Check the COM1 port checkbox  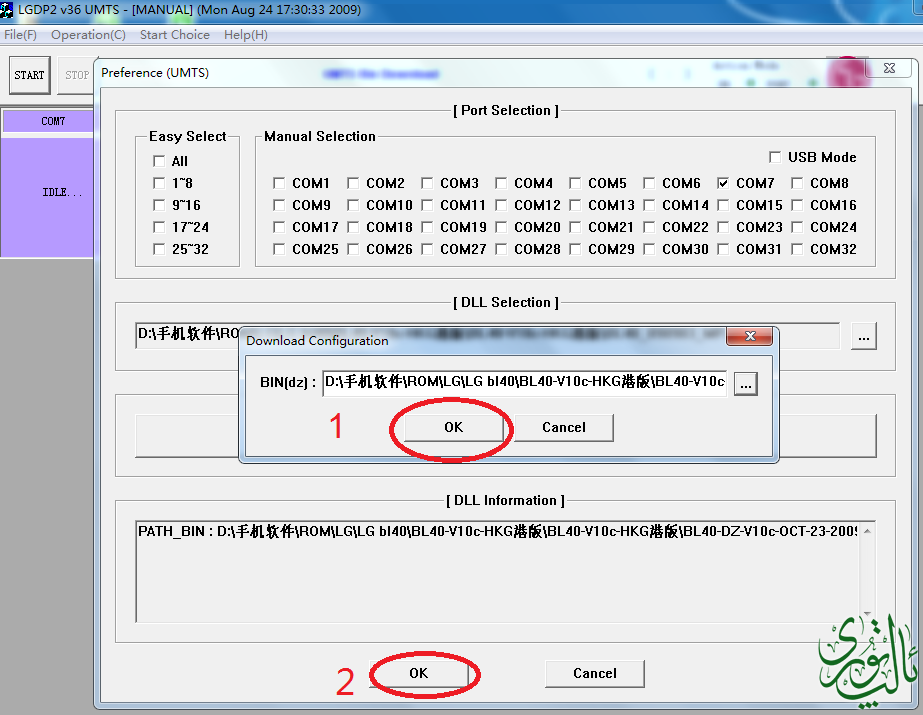pyautogui.click(x=279, y=183)
